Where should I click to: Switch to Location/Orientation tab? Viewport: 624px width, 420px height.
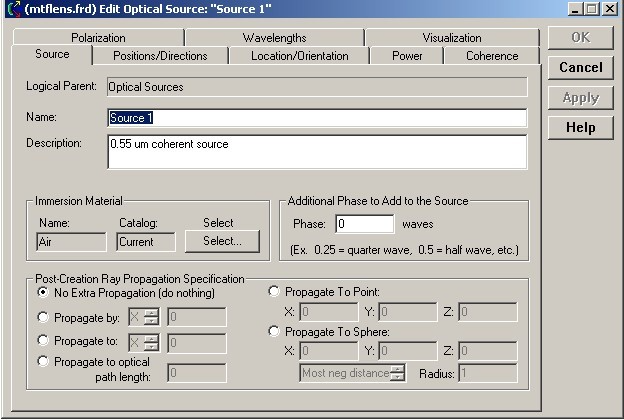point(299,56)
